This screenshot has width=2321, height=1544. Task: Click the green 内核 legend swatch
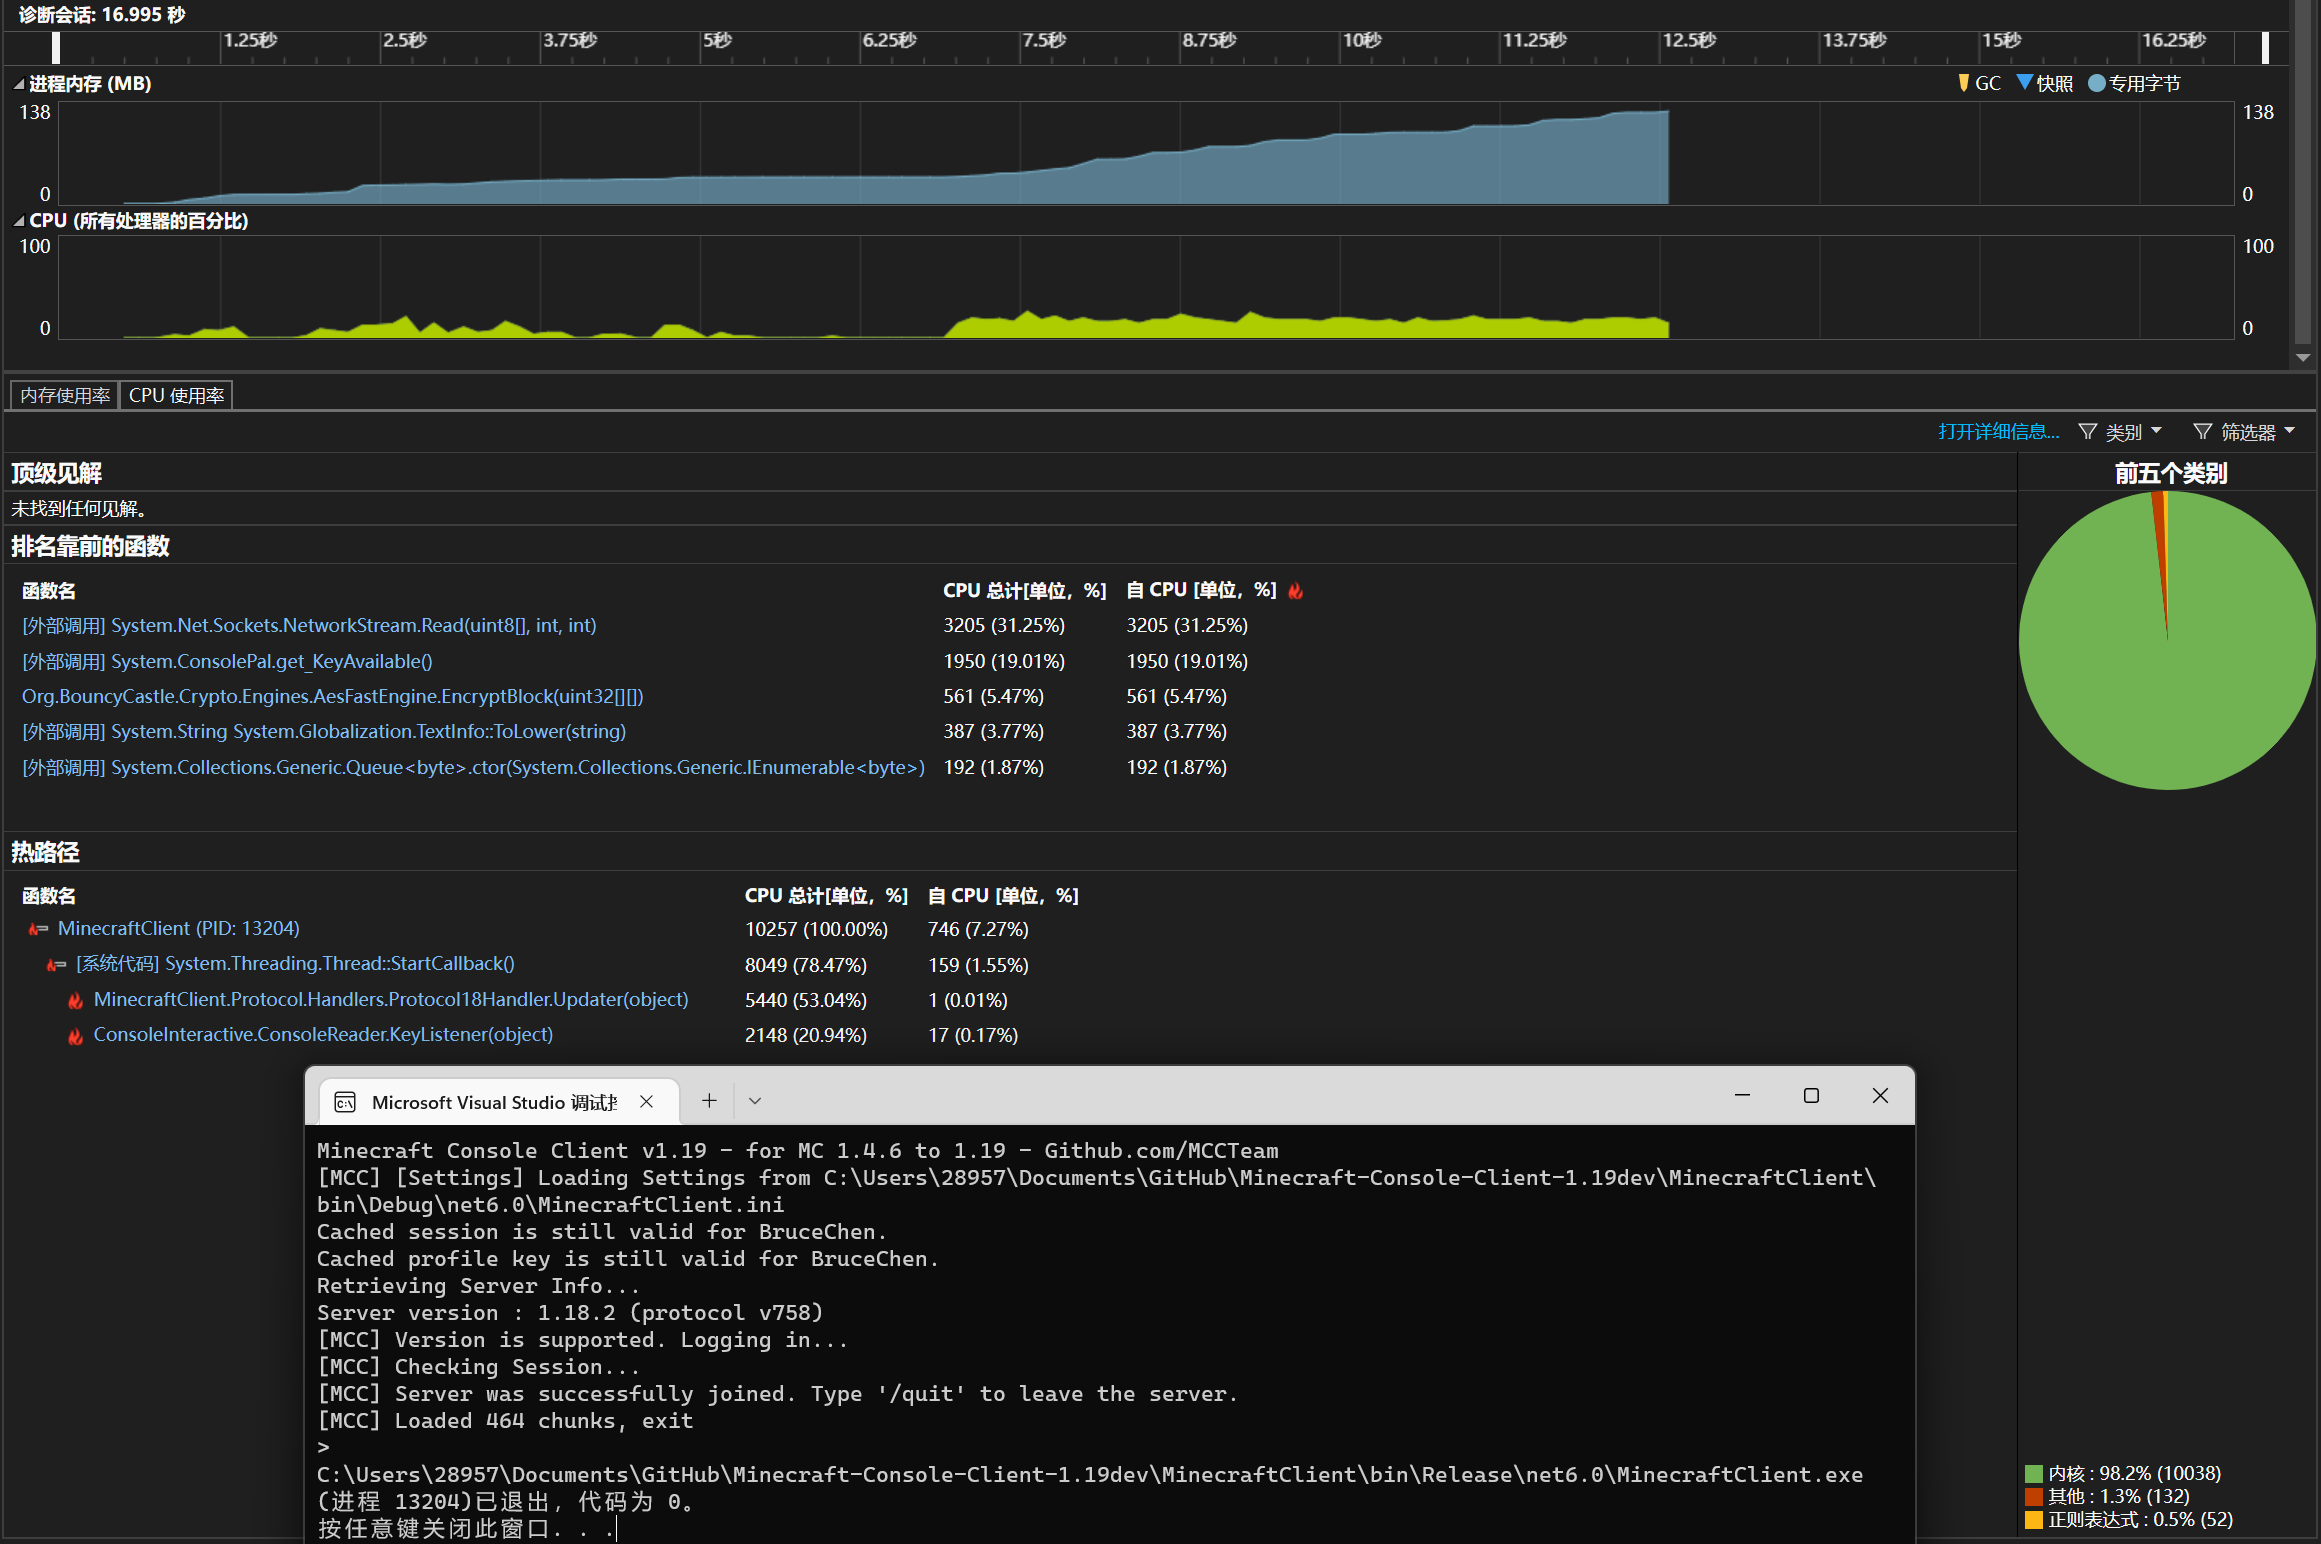[x=2033, y=1474]
